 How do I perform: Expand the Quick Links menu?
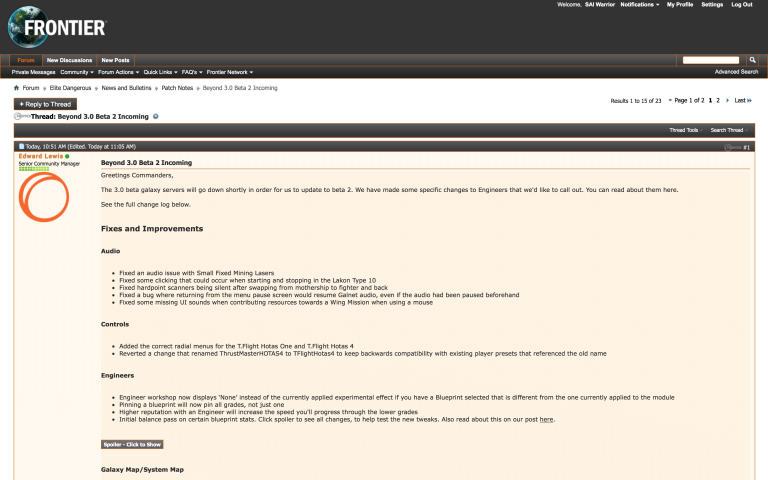pyautogui.click(x=160, y=72)
